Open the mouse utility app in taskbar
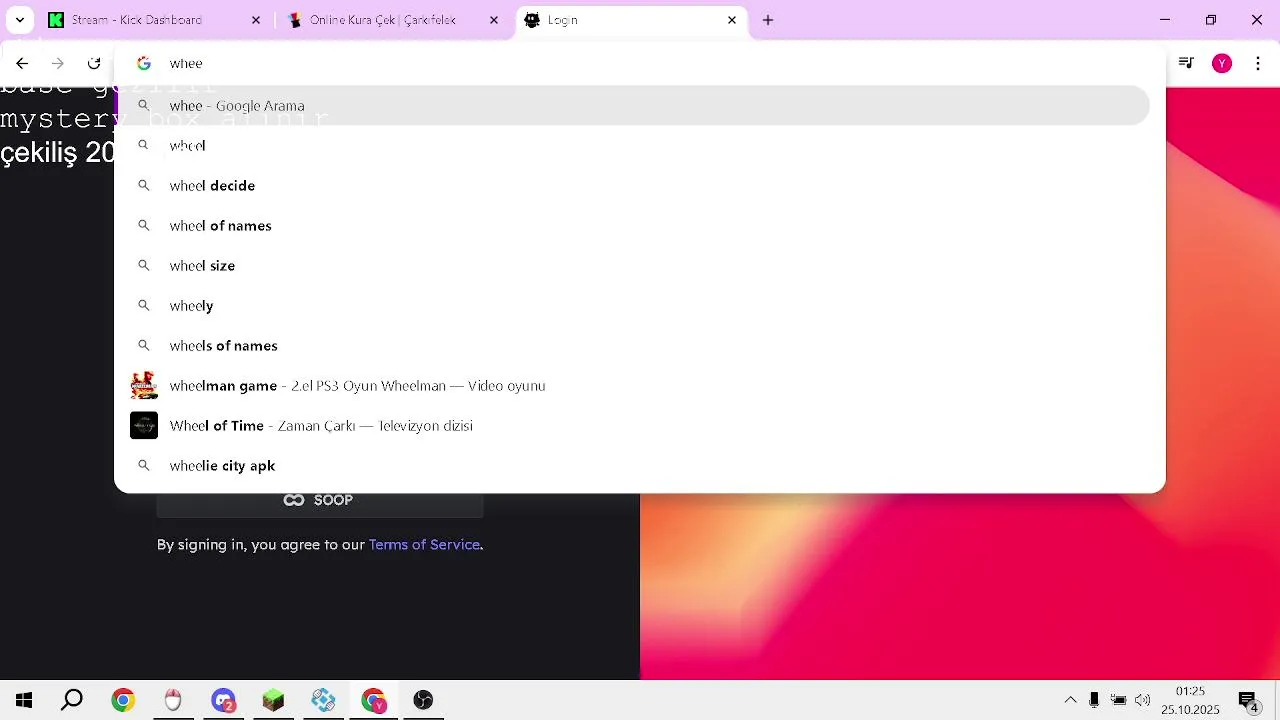Image resolution: width=1280 pixels, height=720 pixels. tap(173, 700)
